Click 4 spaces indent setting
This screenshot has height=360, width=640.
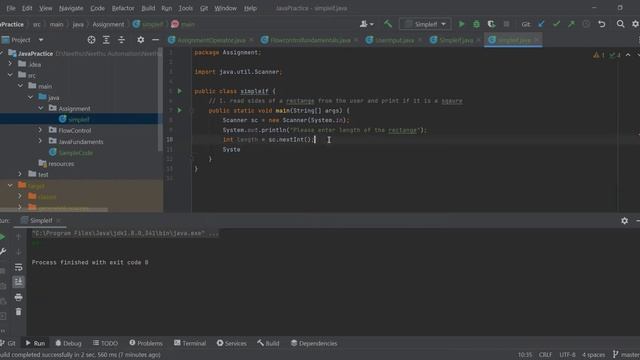tap(593, 355)
